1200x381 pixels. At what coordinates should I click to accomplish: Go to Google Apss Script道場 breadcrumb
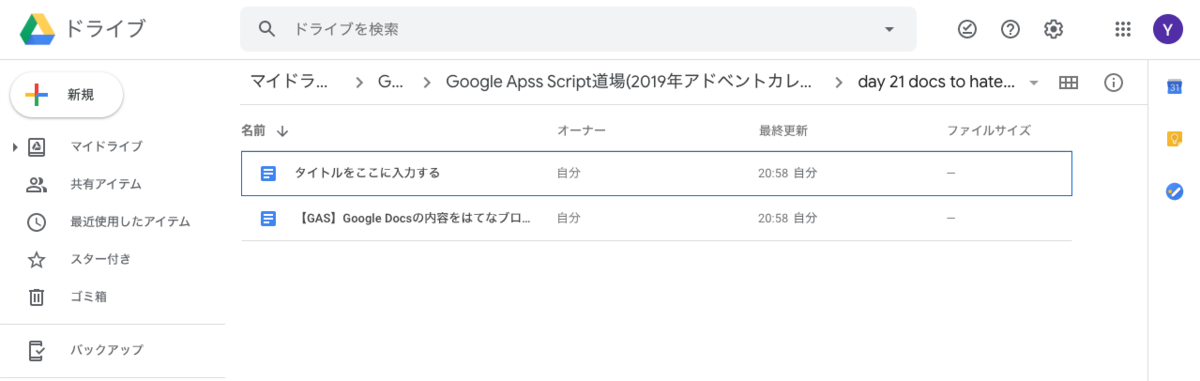629,82
